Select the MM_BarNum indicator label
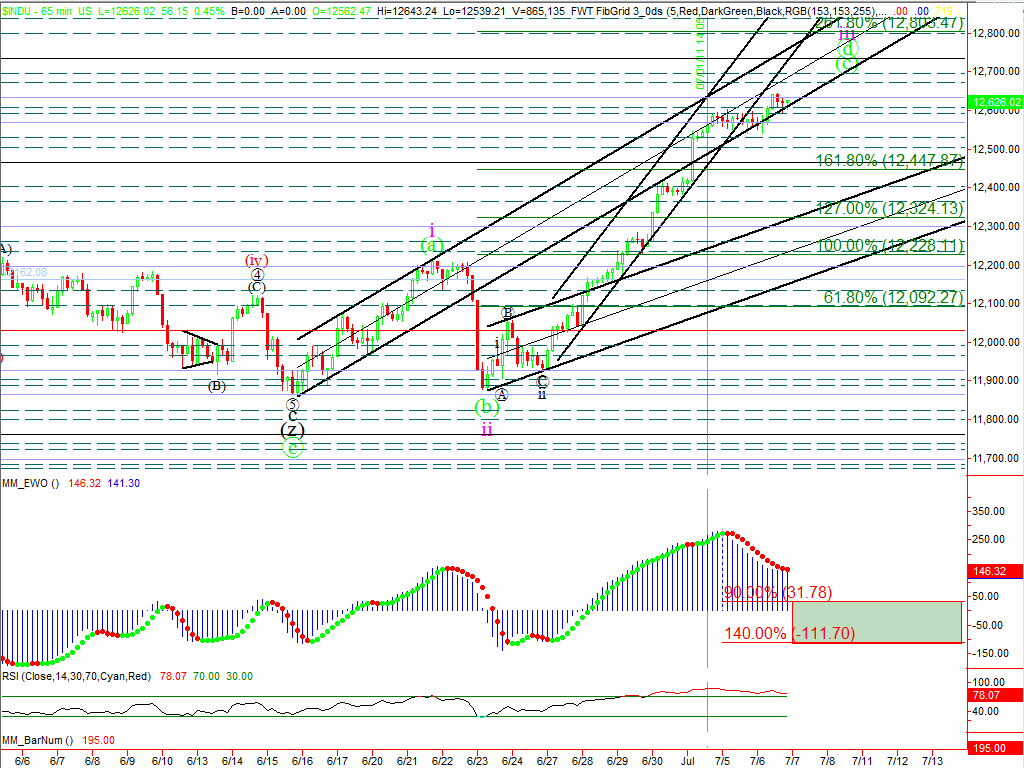 pyautogui.click(x=35, y=741)
